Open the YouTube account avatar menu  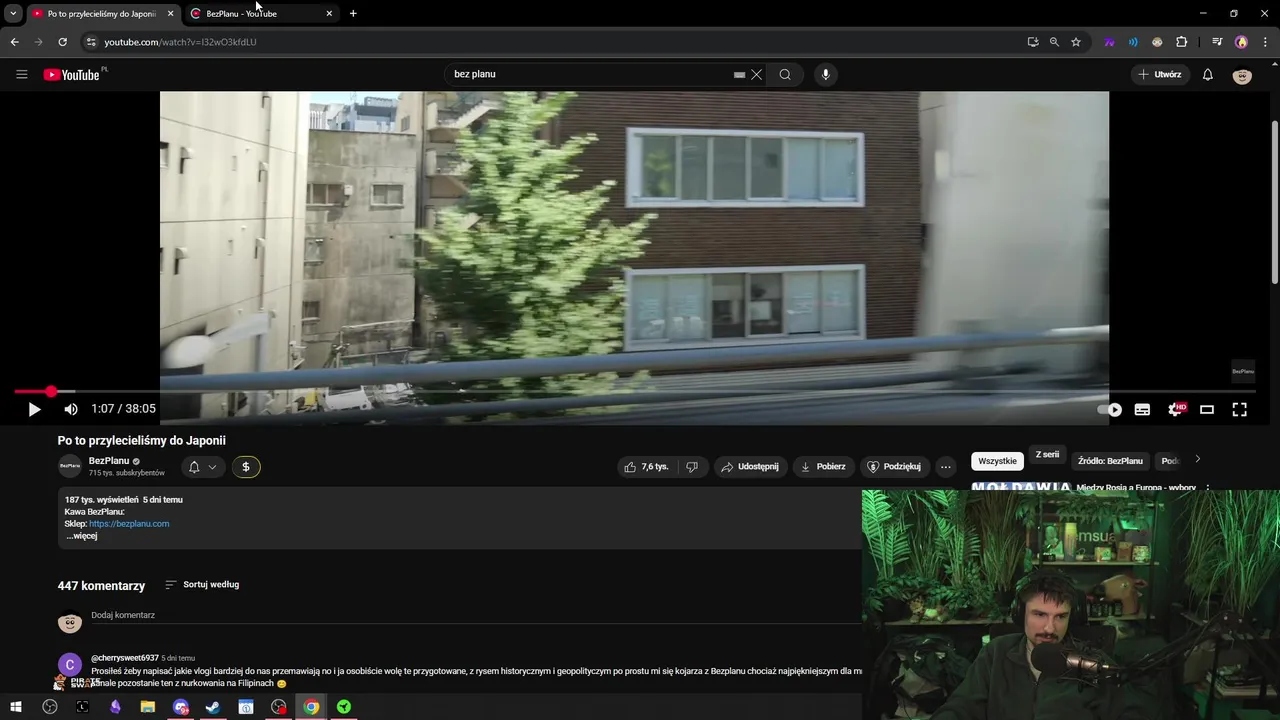1242,75
